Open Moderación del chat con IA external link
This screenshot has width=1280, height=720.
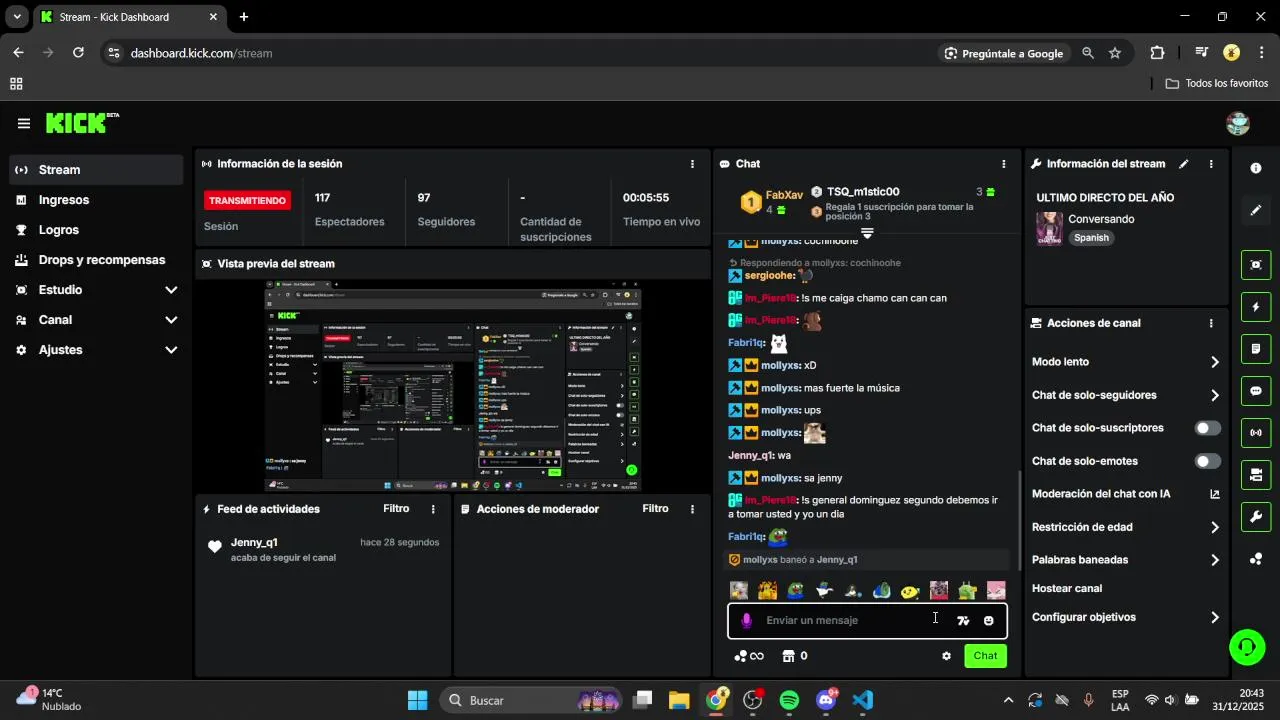[1215, 494]
